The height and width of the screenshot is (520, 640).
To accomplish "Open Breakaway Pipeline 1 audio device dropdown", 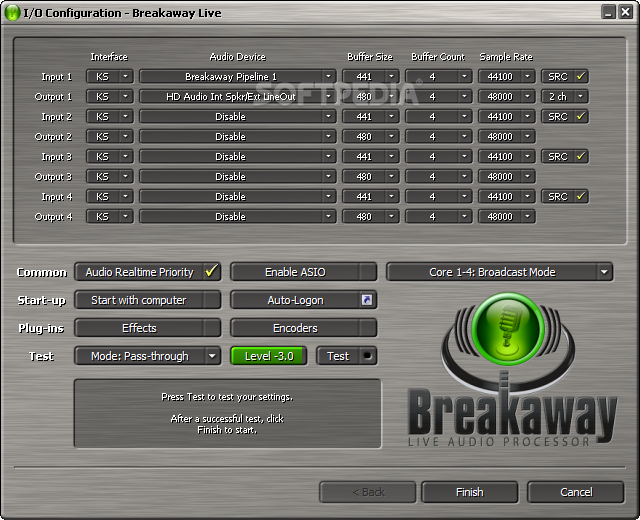I will point(238,76).
